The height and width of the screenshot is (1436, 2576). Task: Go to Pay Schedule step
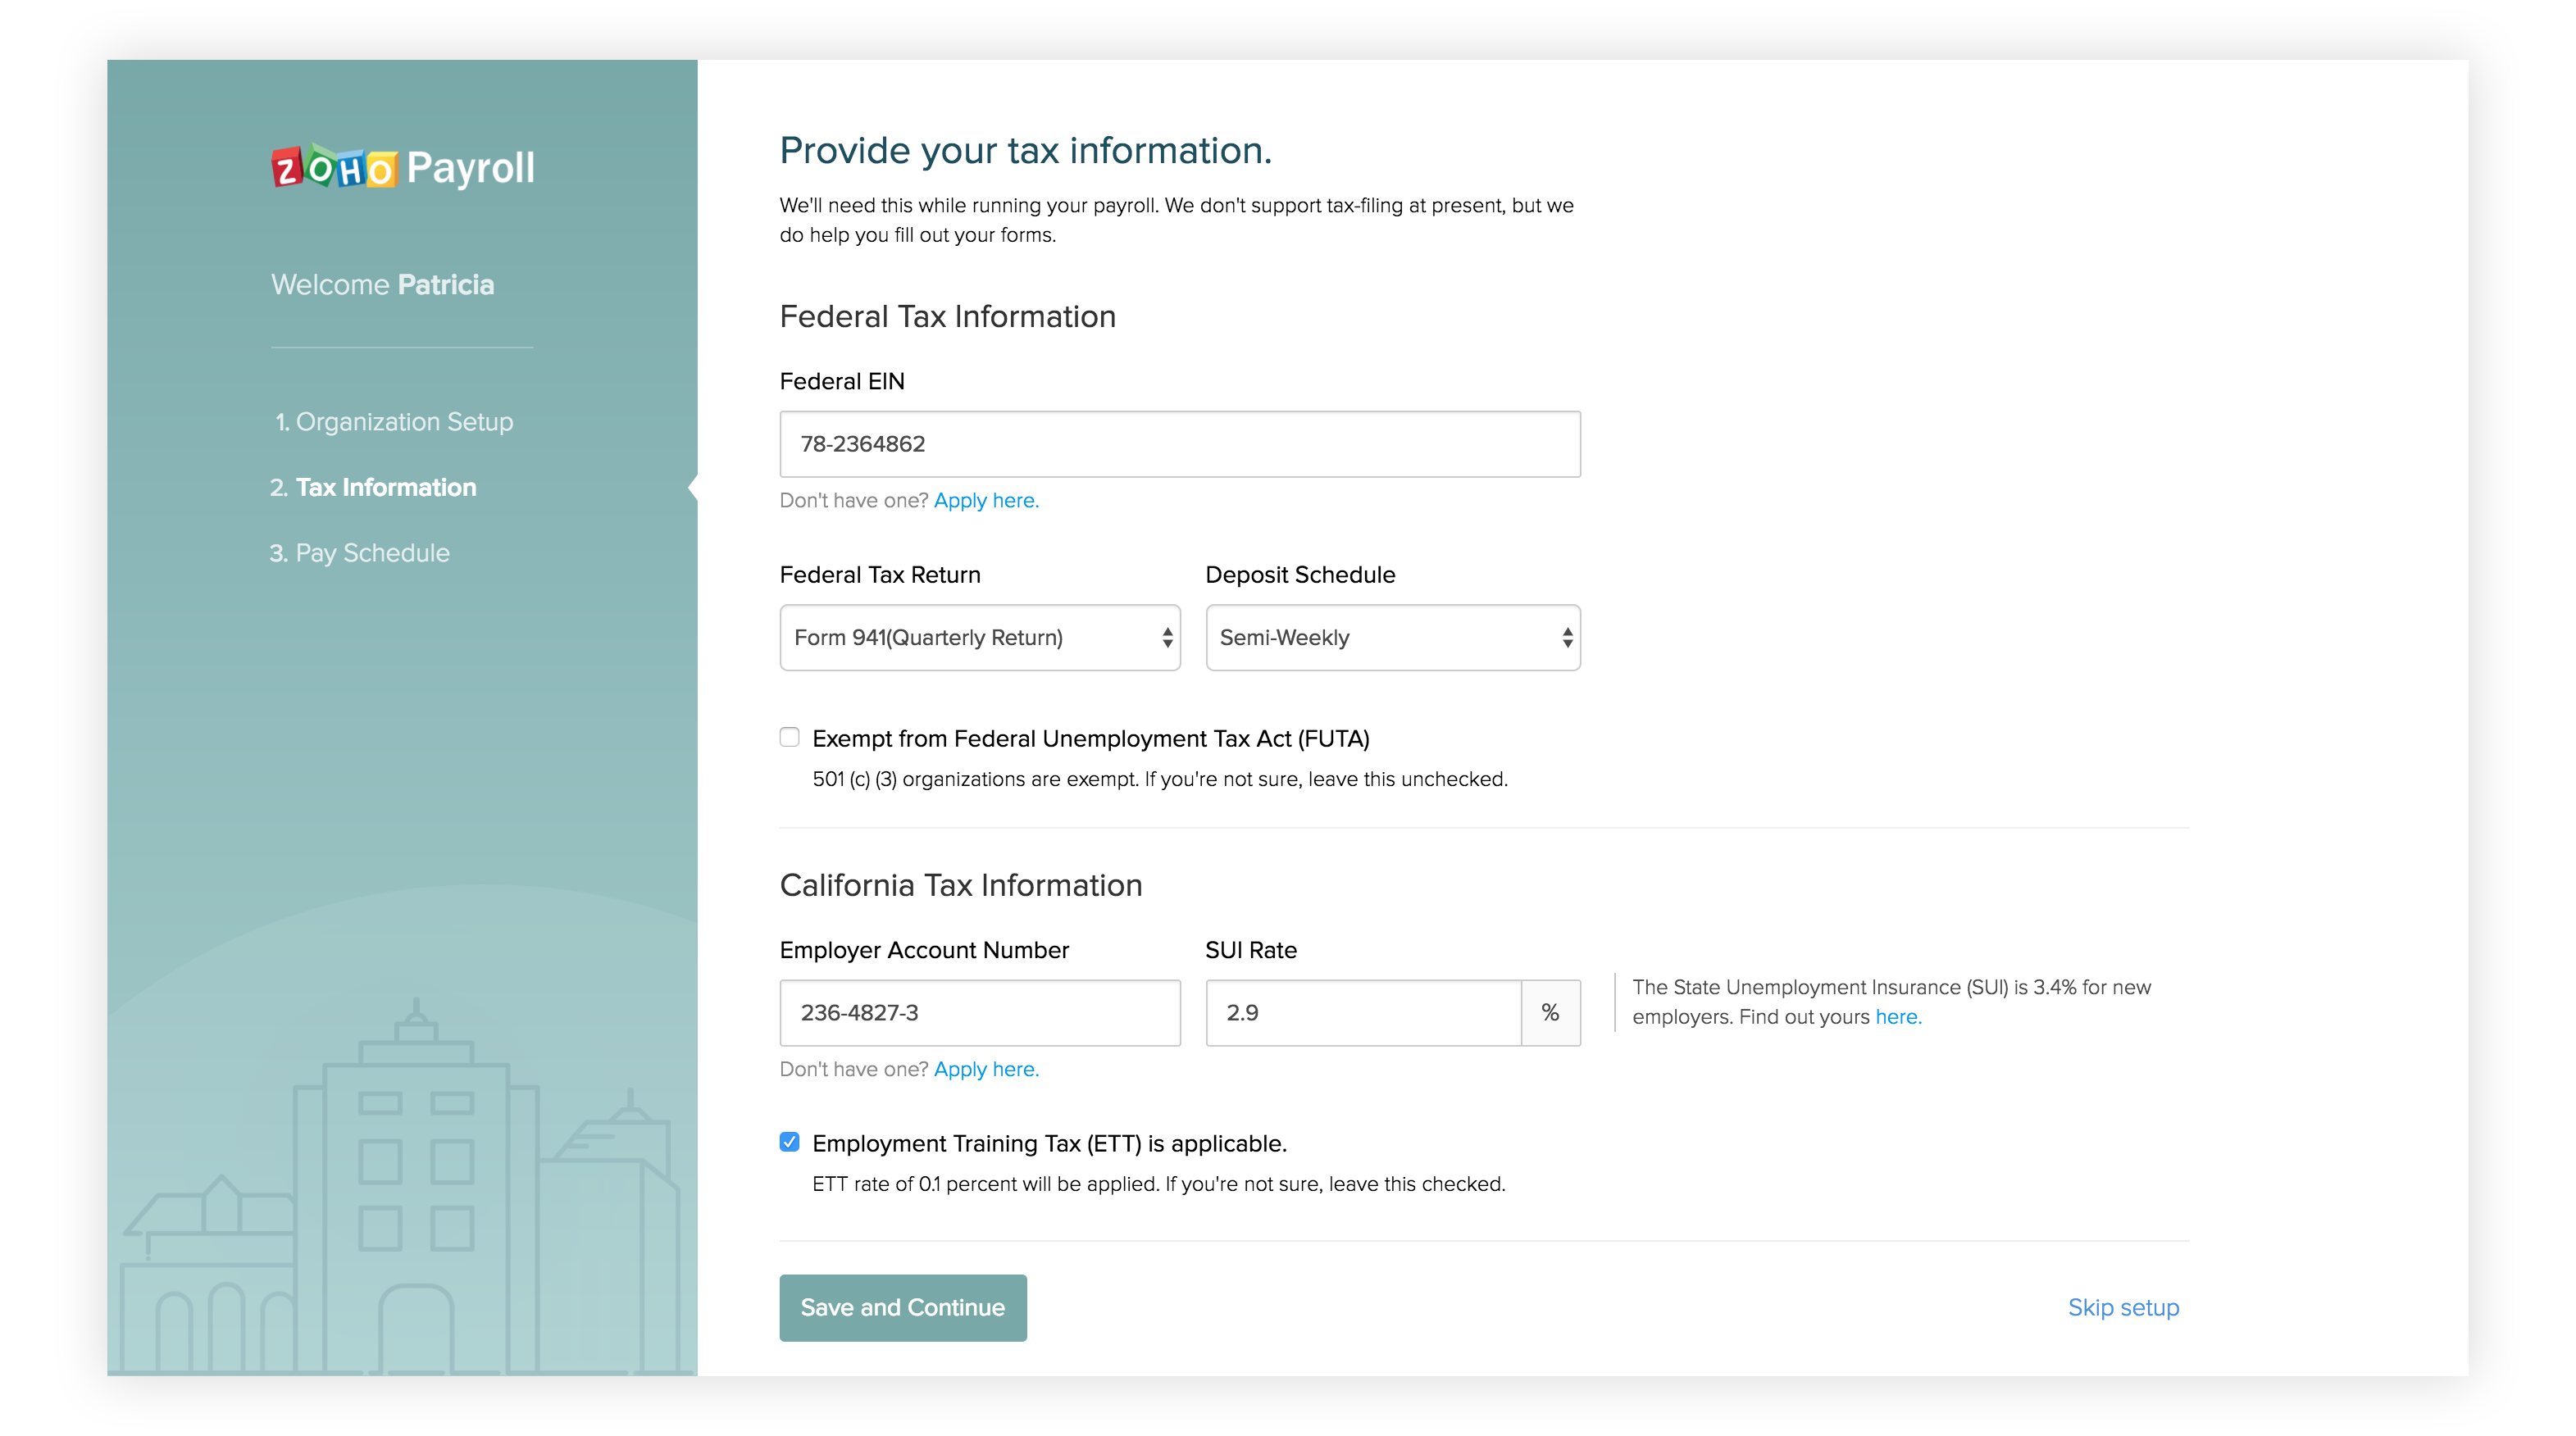[360, 553]
